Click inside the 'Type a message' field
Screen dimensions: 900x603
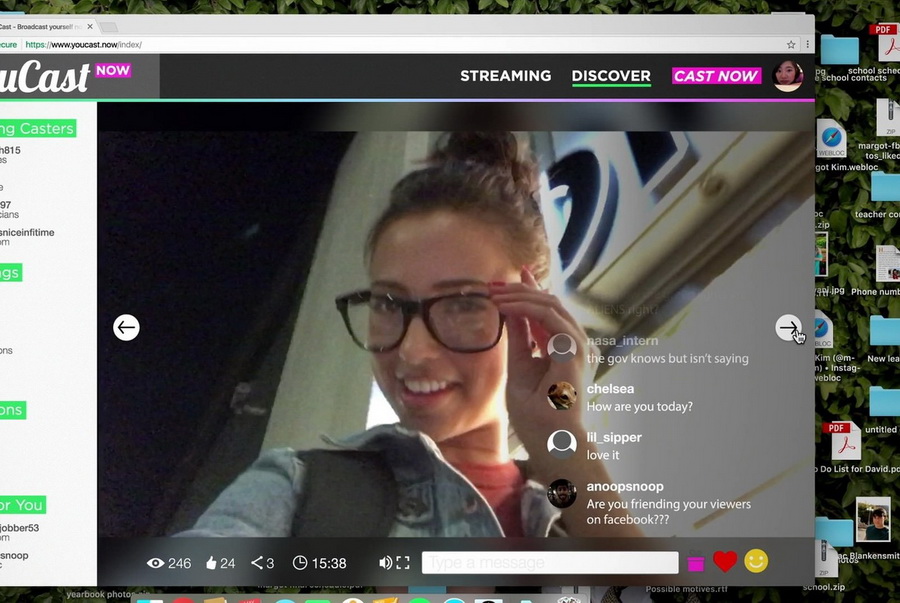coord(549,563)
